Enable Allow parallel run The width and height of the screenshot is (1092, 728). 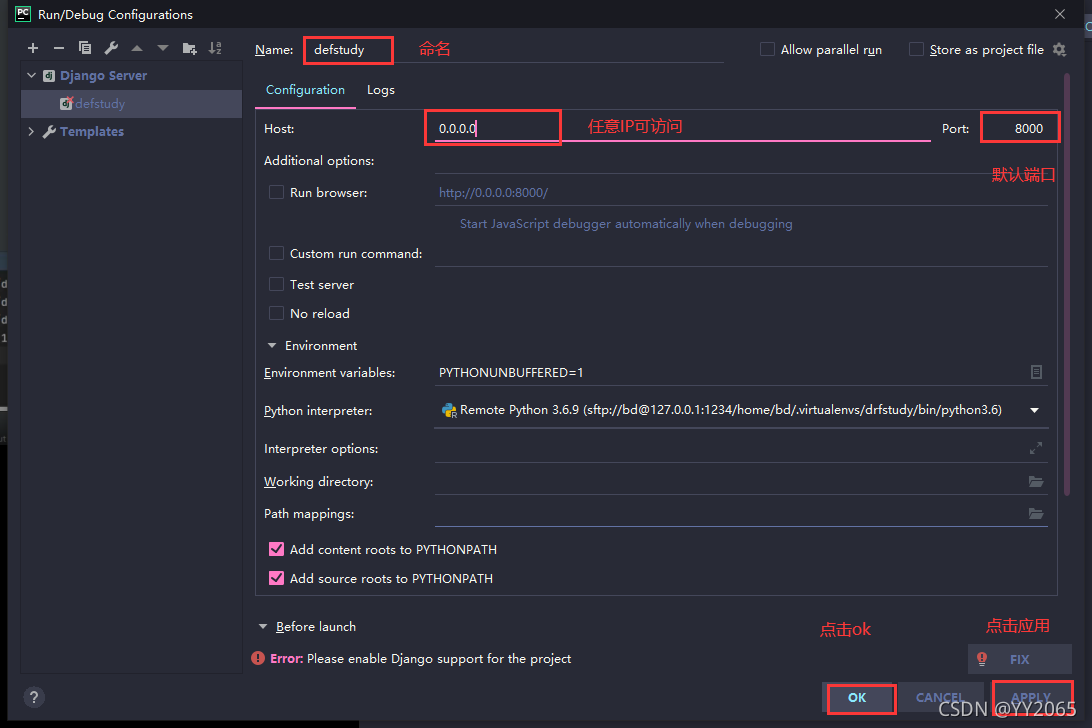pyautogui.click(x=767, y=49)
